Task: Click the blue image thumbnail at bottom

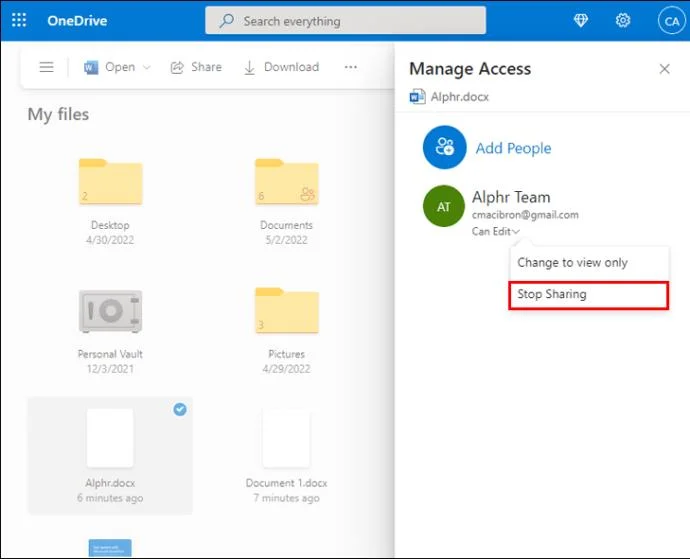Action: (110, 548)
